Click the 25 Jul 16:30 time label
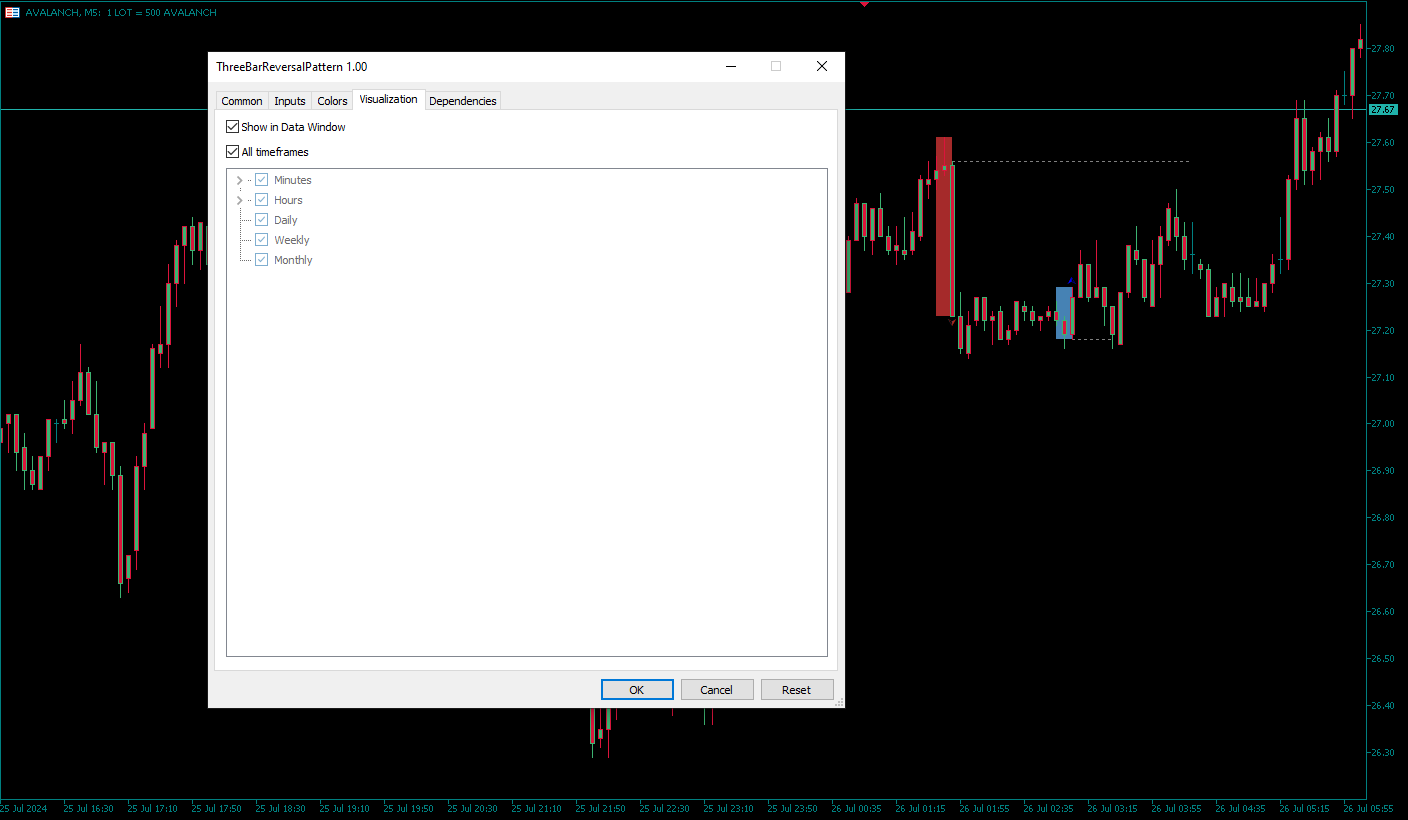Image resolution: width=1408 pixels, height=820 pixels. [88, 808]
